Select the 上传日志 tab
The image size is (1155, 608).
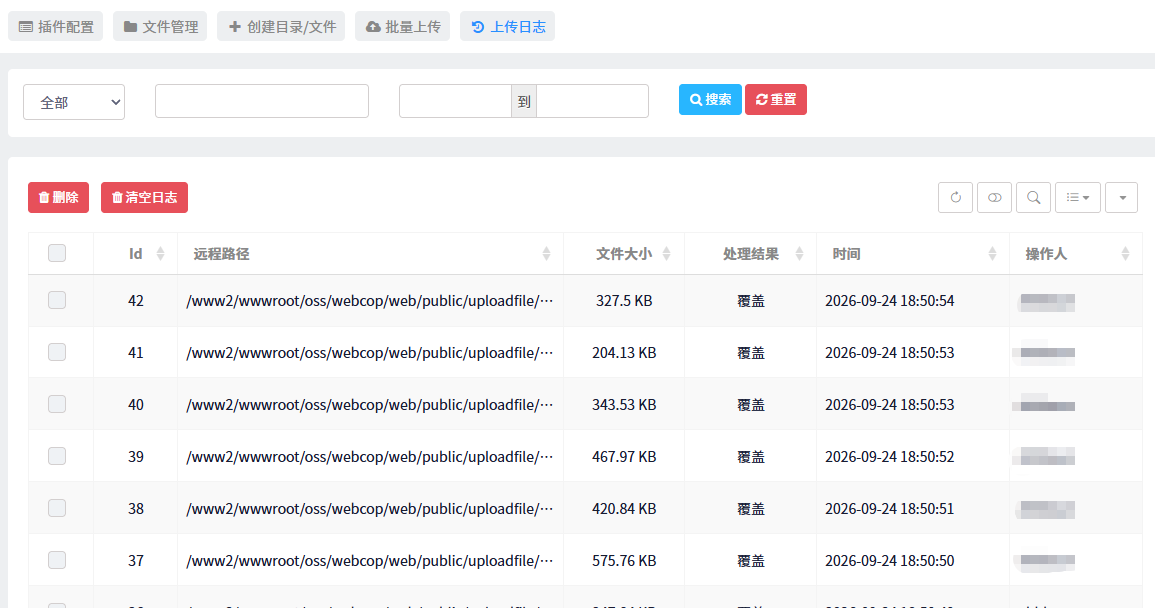[508, 27]
